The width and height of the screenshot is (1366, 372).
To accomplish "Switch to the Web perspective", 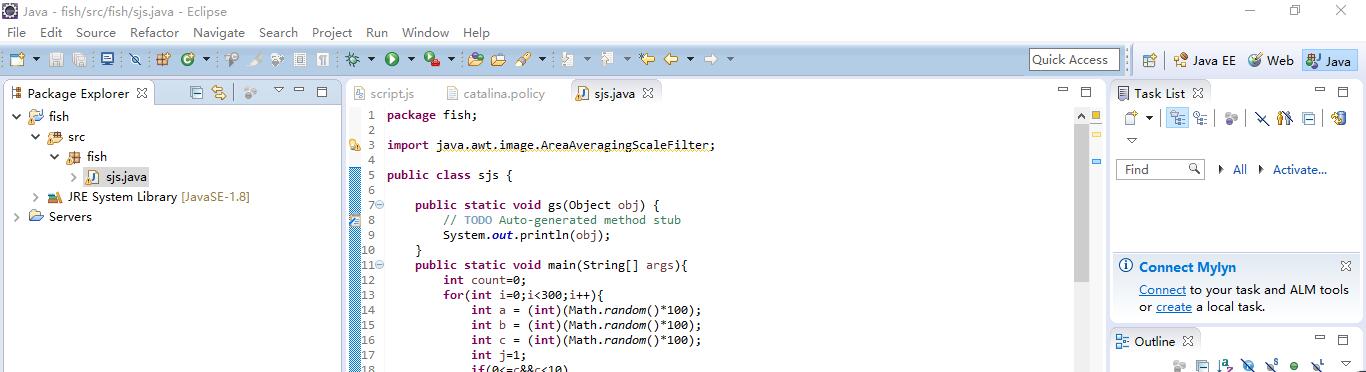I will (x=1270, y=60).
